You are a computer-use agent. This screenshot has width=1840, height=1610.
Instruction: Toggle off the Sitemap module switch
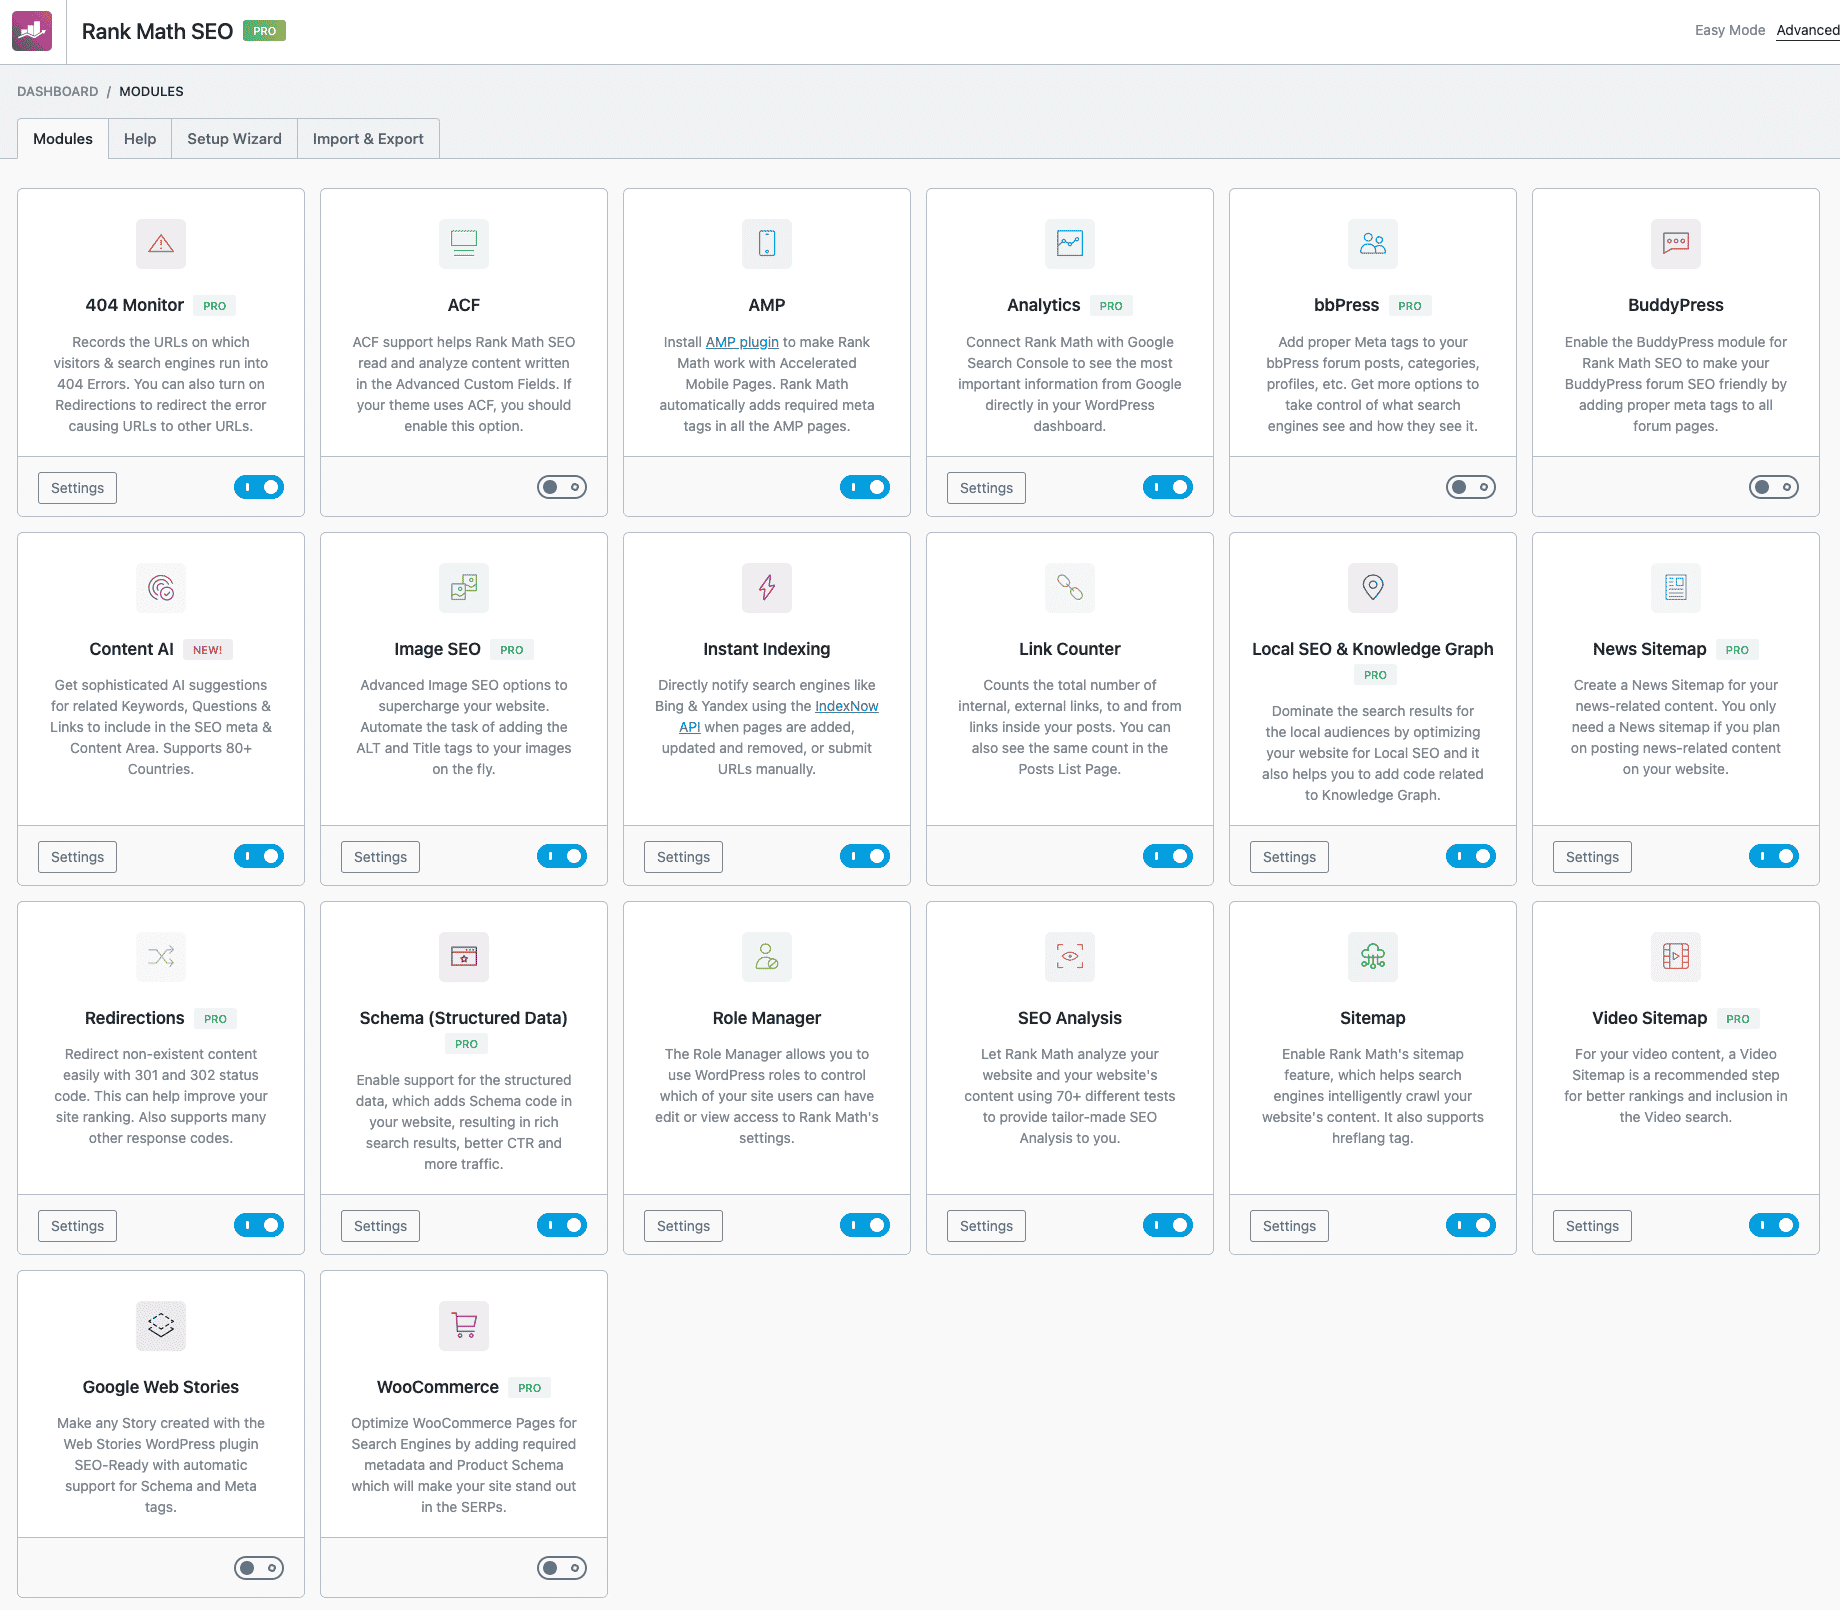(x=1471, y=1225)
